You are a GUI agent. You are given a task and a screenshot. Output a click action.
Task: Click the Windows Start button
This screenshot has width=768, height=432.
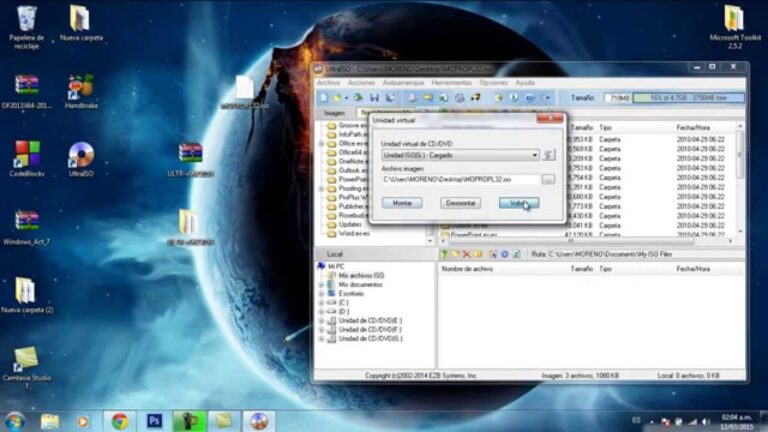pyautogui.click(x=15, y=421)
